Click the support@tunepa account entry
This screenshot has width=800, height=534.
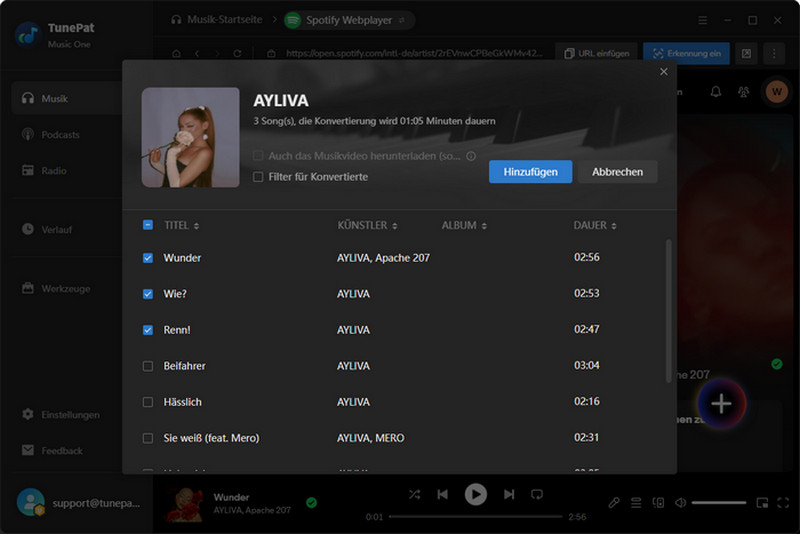78,503
